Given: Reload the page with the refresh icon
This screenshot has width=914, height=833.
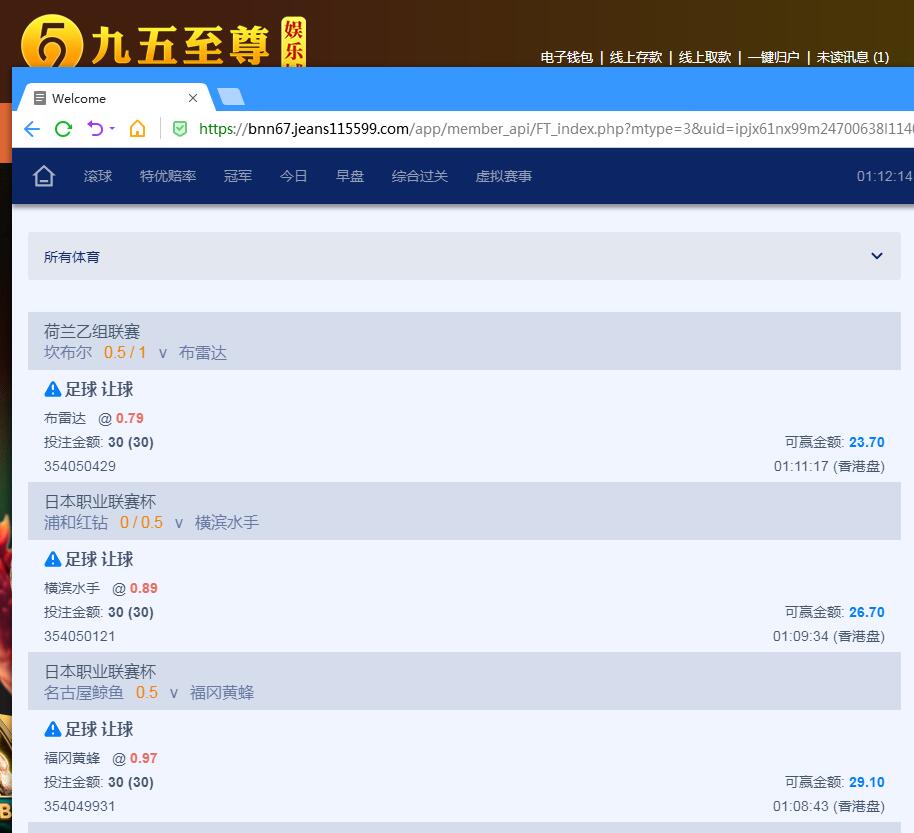Looking at the screenshot, I should tap(63, 129).
